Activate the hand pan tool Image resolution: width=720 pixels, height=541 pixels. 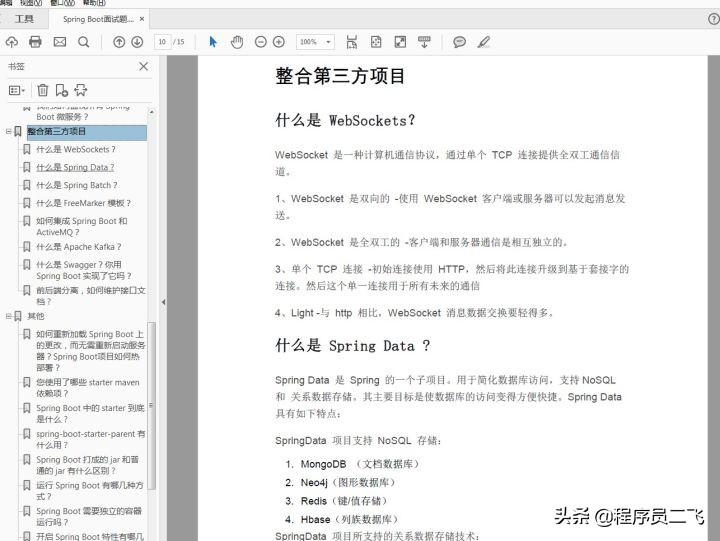[x=237, y=42]
